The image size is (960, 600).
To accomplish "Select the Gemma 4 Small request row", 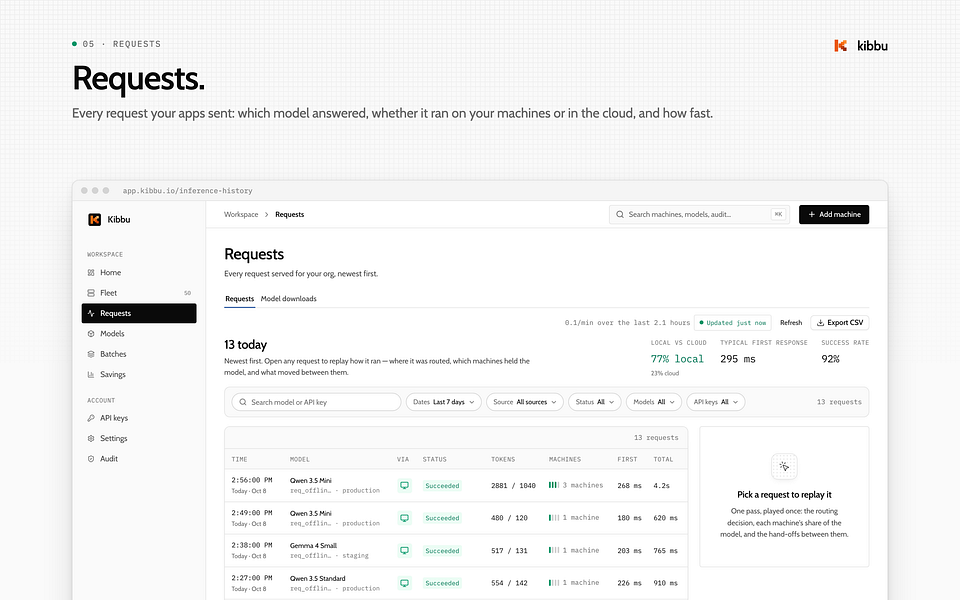I will pos(456,550).
